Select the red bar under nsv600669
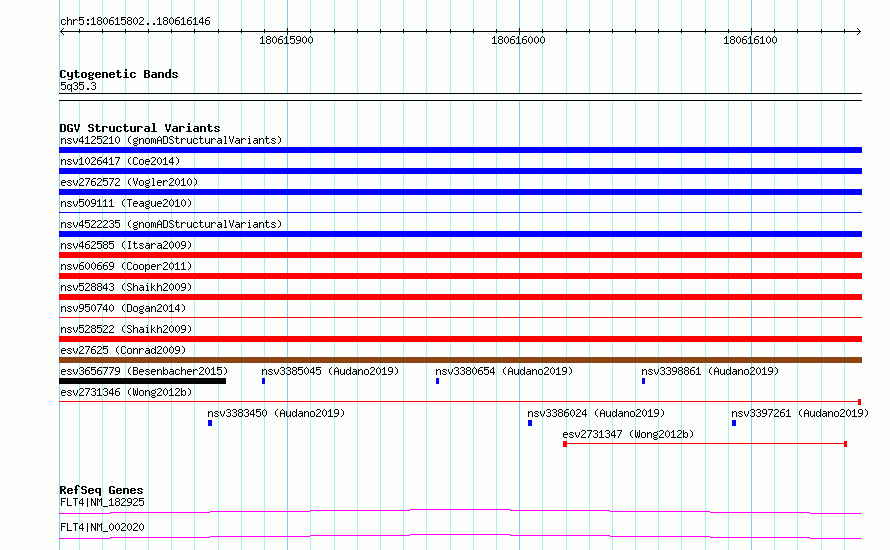This screenshot has width=890, height=550. click(460, 276)
